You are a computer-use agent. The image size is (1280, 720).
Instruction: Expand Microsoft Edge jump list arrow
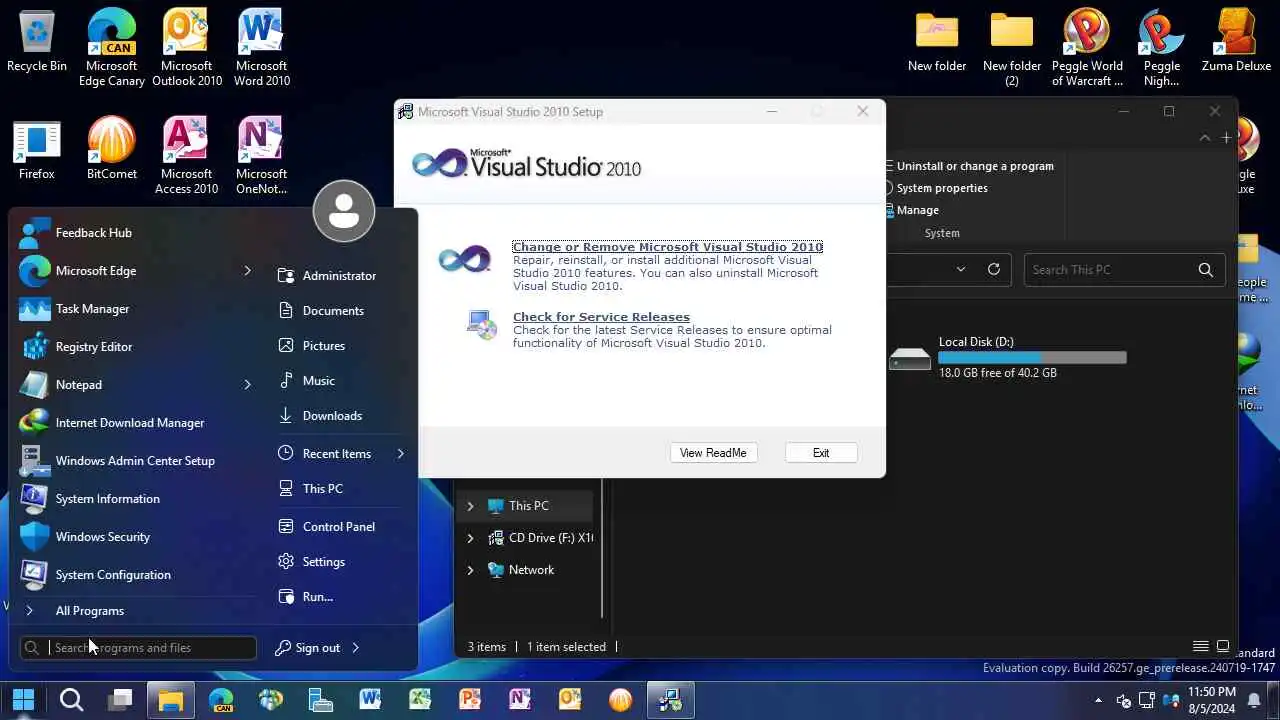click(247, 271)
